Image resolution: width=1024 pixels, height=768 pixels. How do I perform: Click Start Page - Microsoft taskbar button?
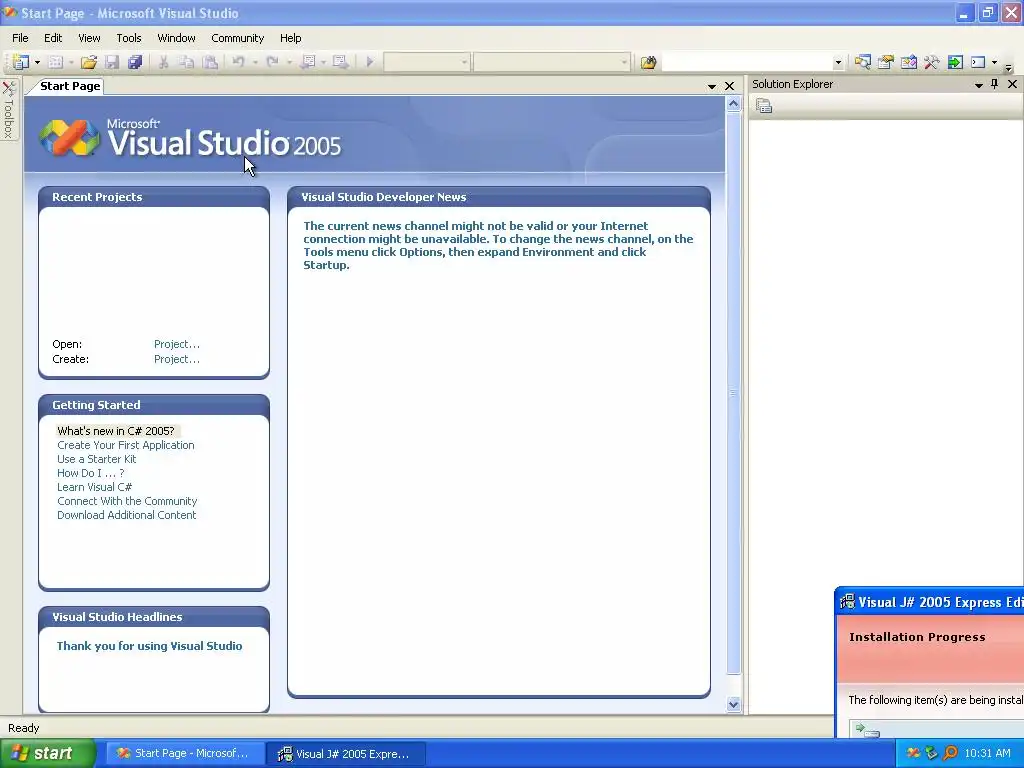click(186, 754)
